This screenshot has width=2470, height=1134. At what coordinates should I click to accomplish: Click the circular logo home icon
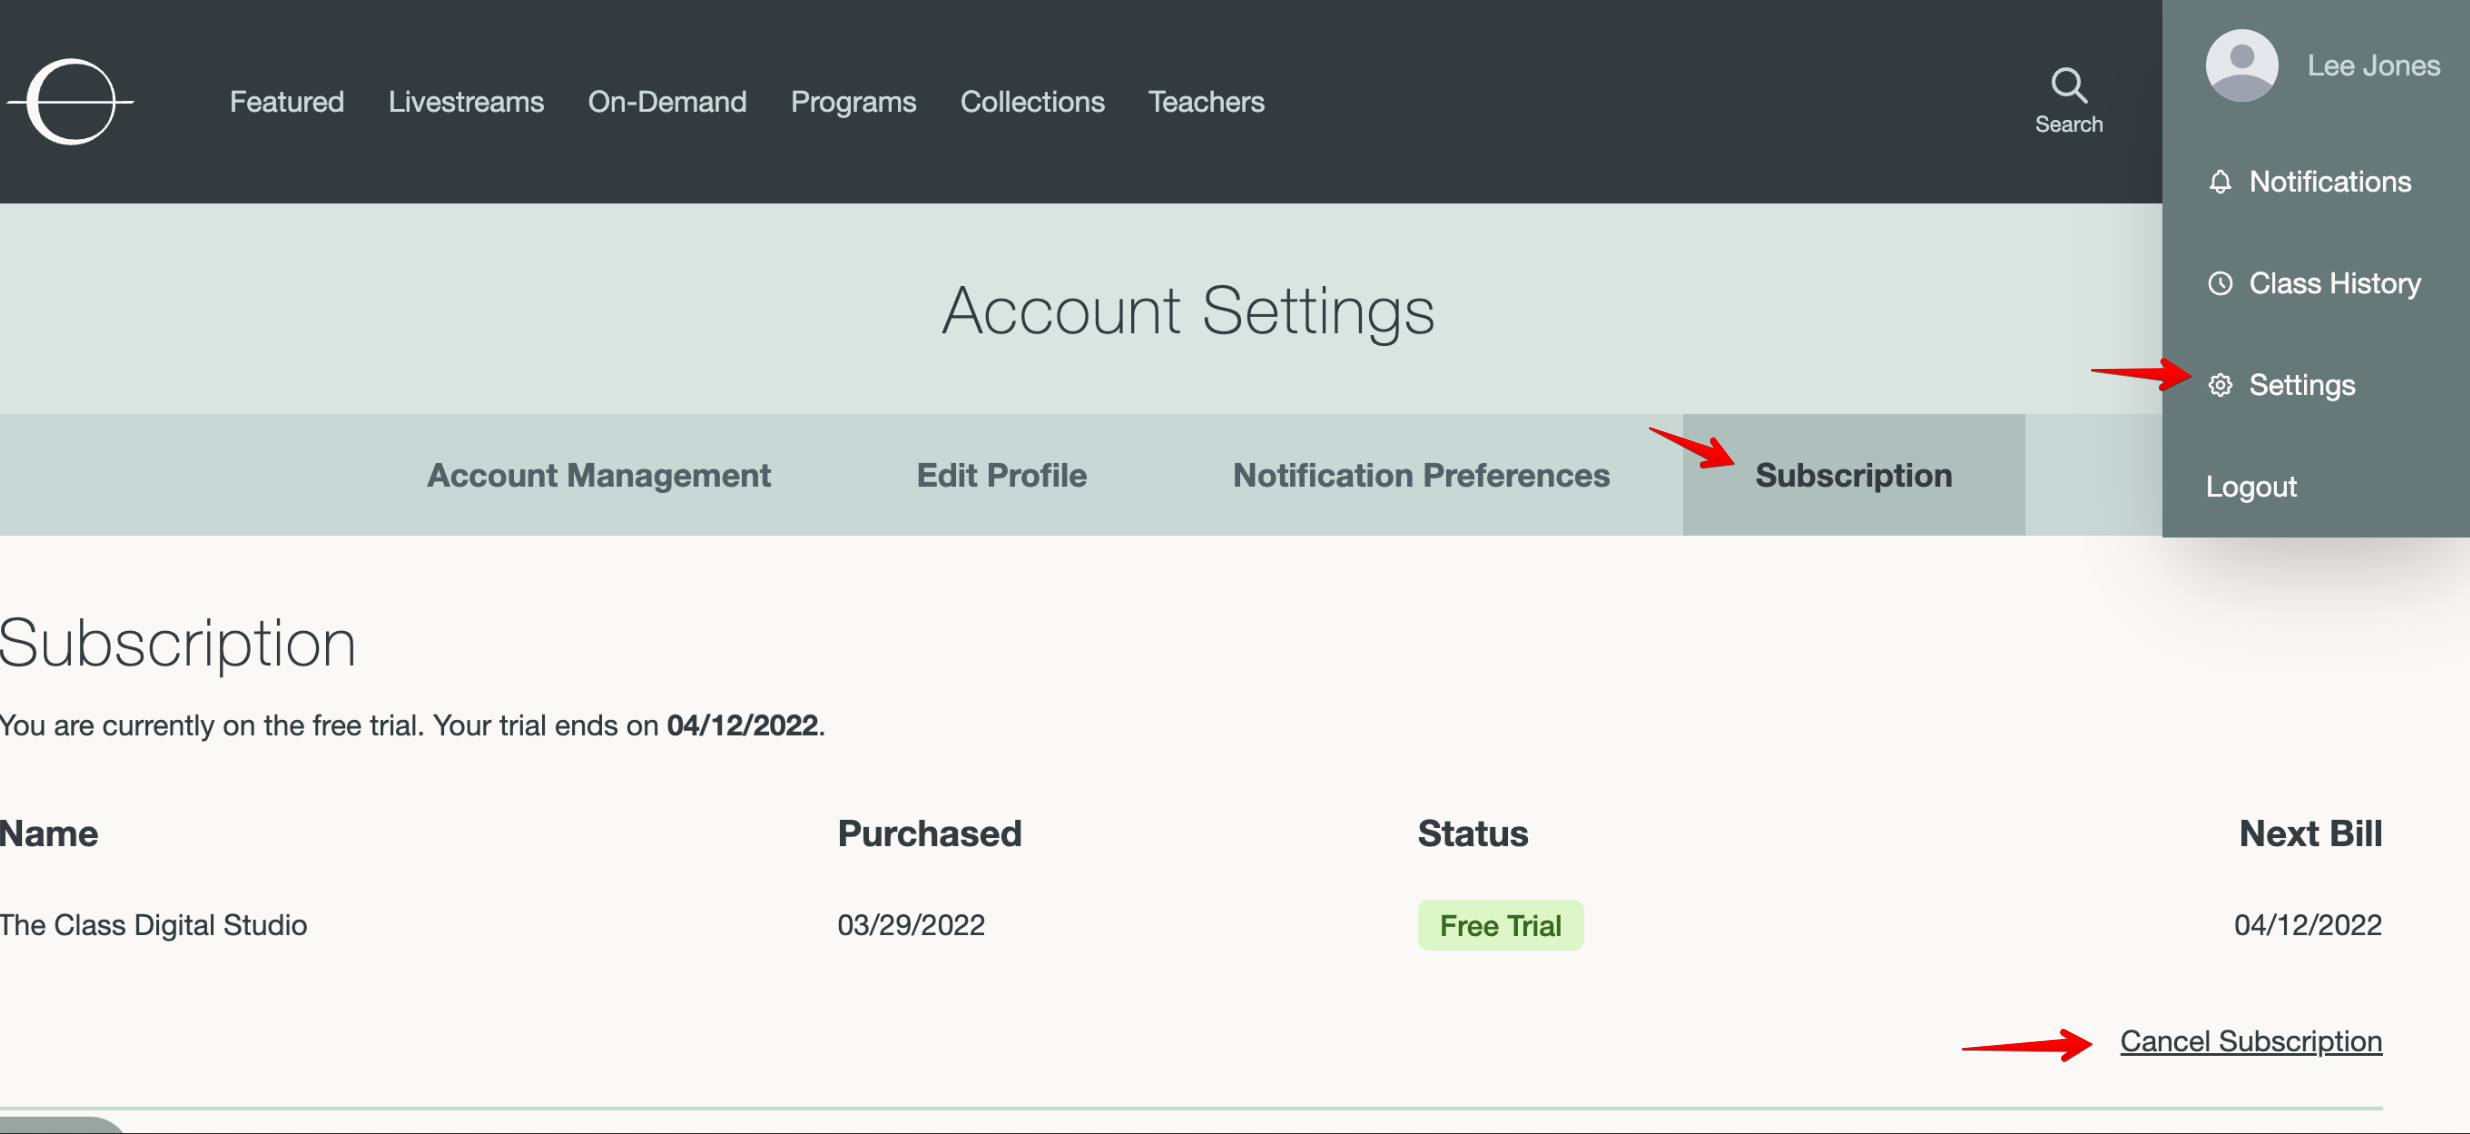point(71,101)
